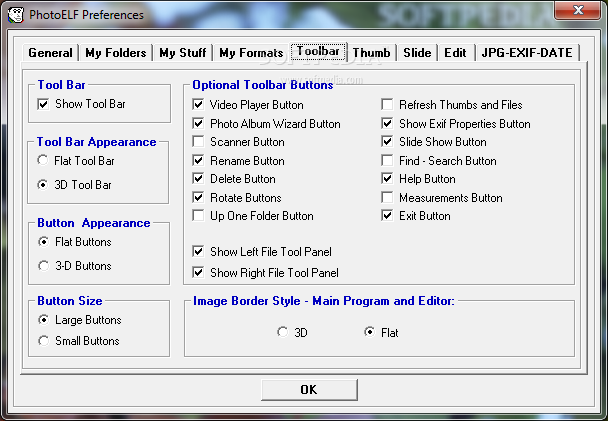Switch to the General tab

tap(50, 53)
